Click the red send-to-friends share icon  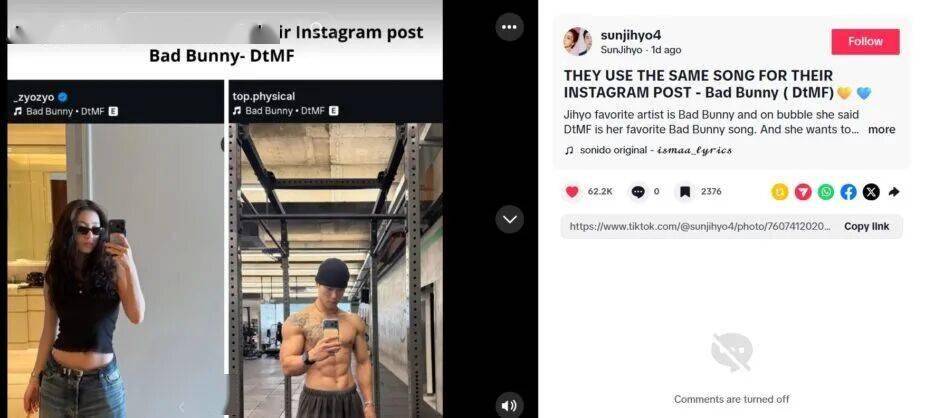803,192
